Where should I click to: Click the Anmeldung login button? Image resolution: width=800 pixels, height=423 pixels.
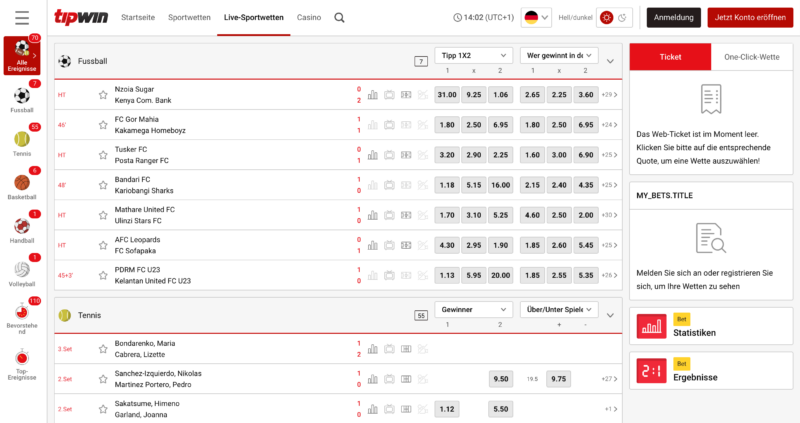pos(673,17)
